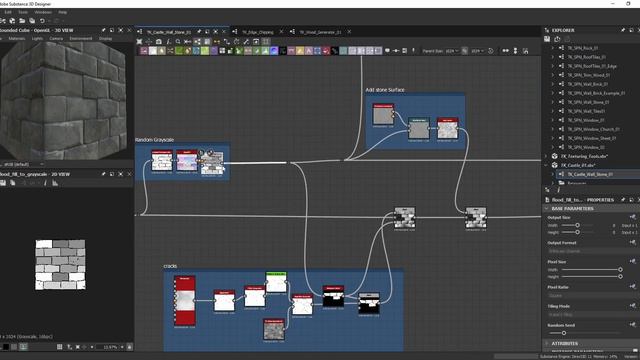Click the magnifier search icon in graph toolbar
This screenshot has height=360, width=640.
pyautogui.click(x=178, y=41)
